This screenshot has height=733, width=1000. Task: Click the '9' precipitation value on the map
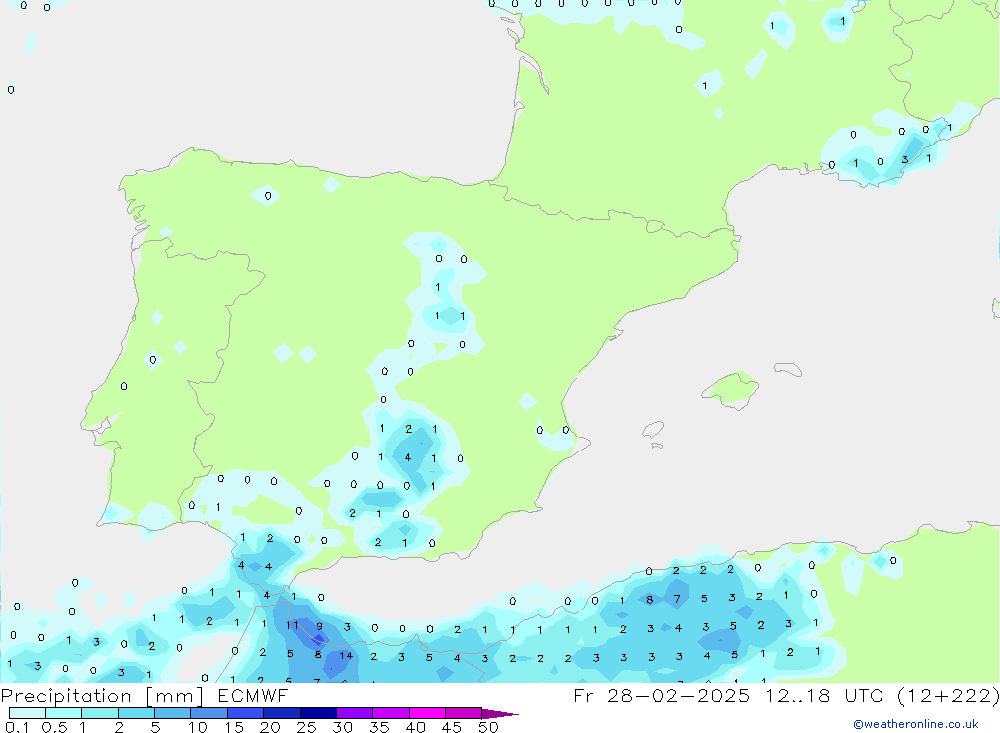(320, 626)
